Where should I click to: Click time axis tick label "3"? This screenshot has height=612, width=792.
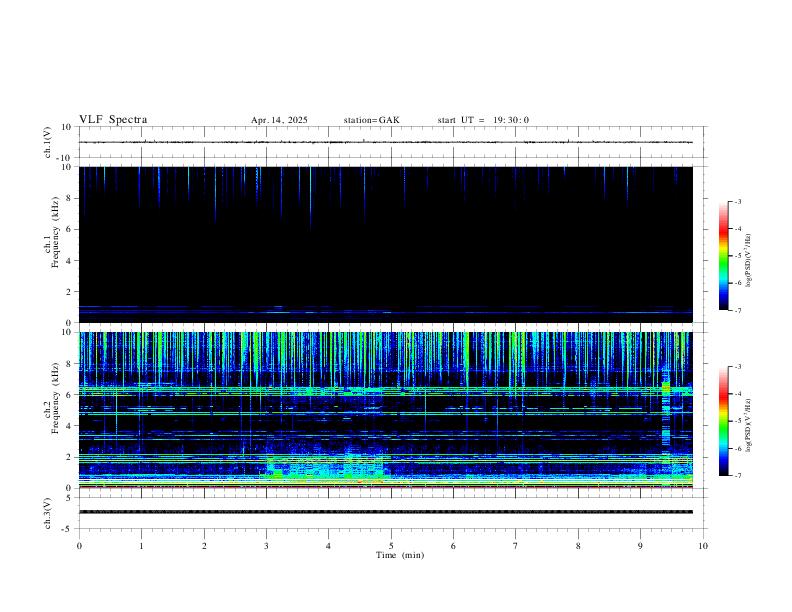(266, 546)
